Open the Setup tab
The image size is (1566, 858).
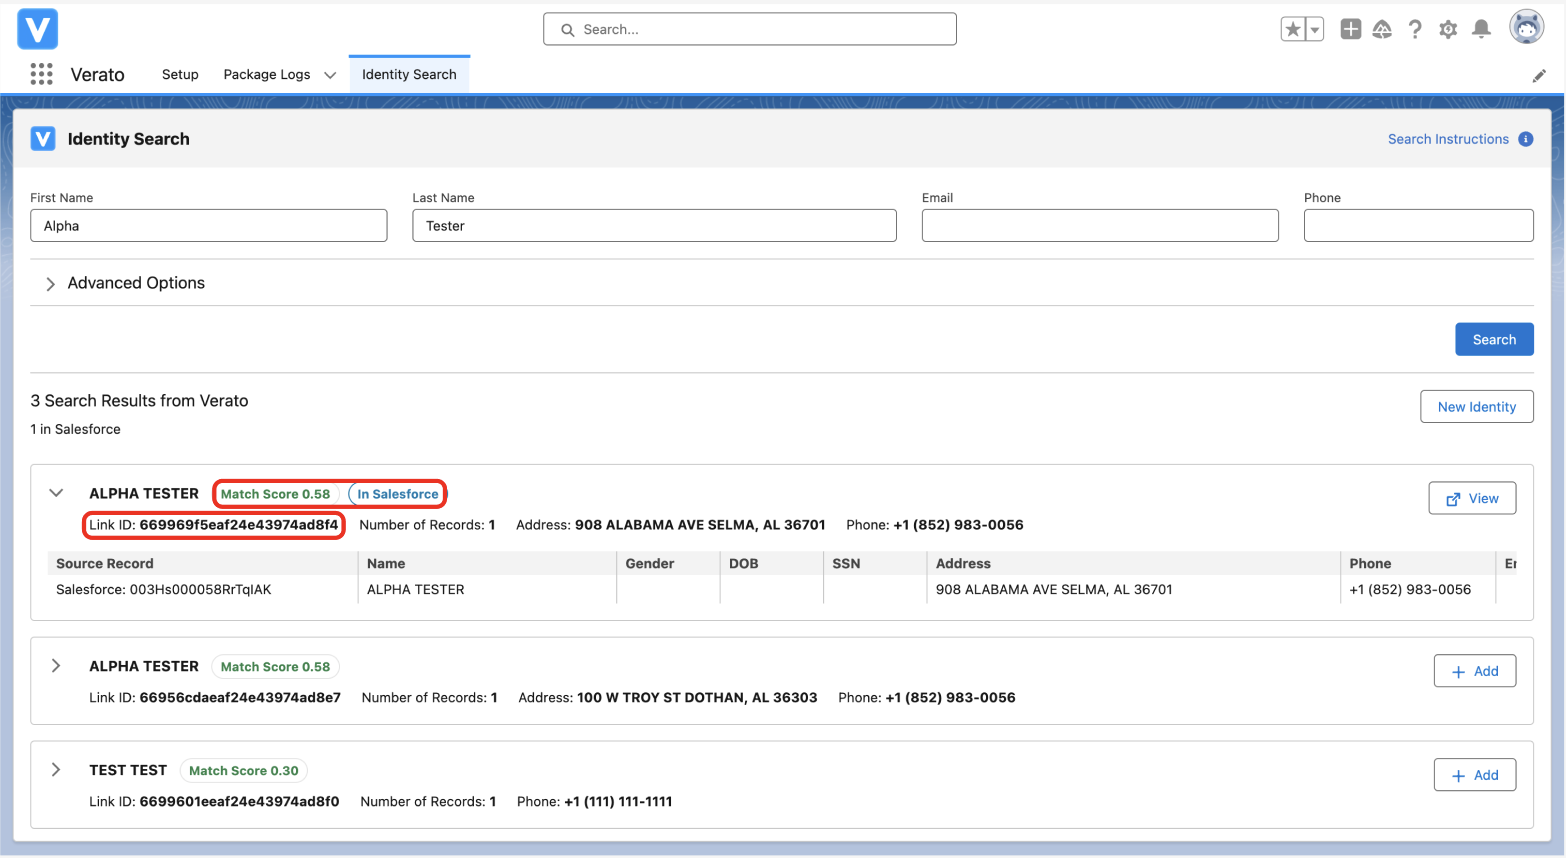(x=180, y=74)
